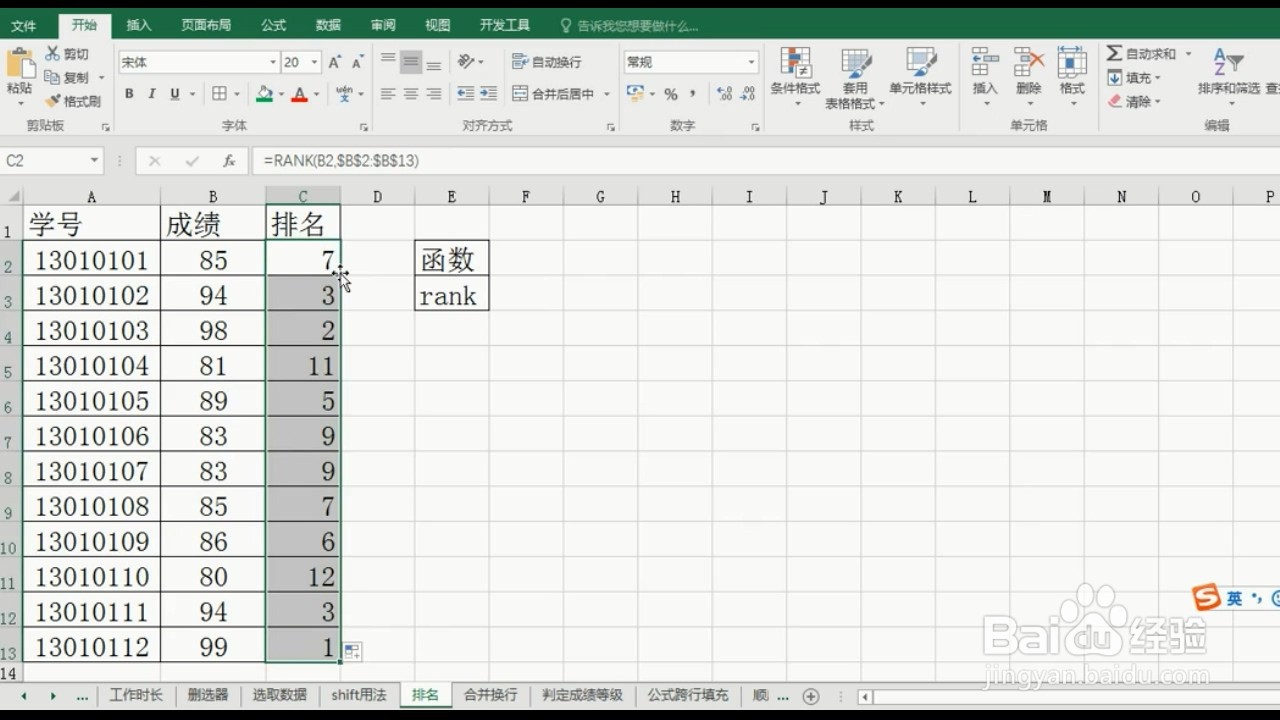Click the Increase Decimal icon
The width and height of the screenshot is (1280, 720).
pos(723,92)
